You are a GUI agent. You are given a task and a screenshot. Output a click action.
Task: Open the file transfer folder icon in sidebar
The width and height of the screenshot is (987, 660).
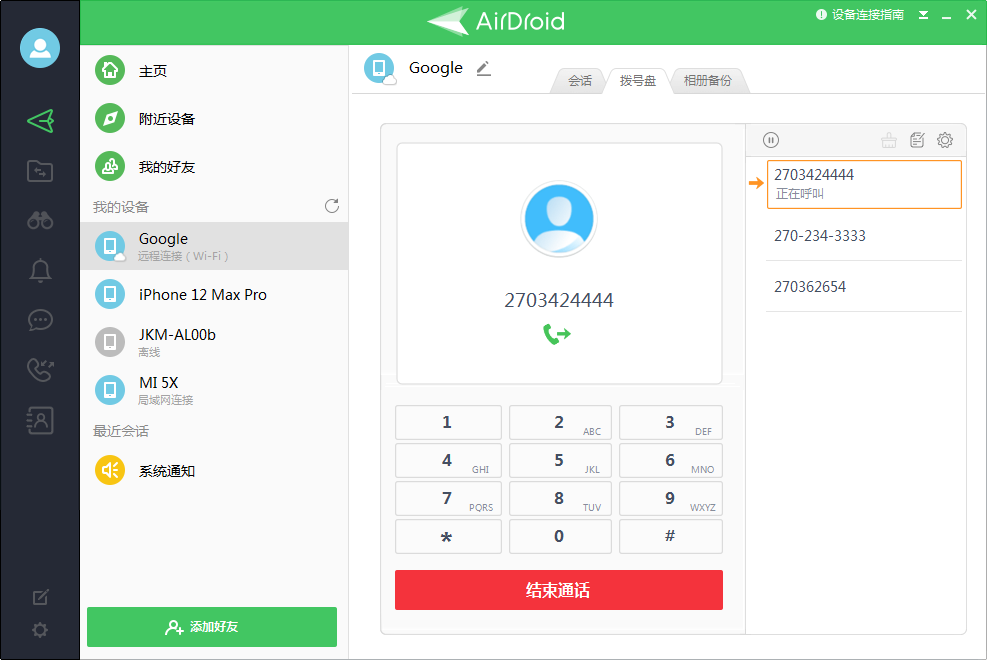40,171
